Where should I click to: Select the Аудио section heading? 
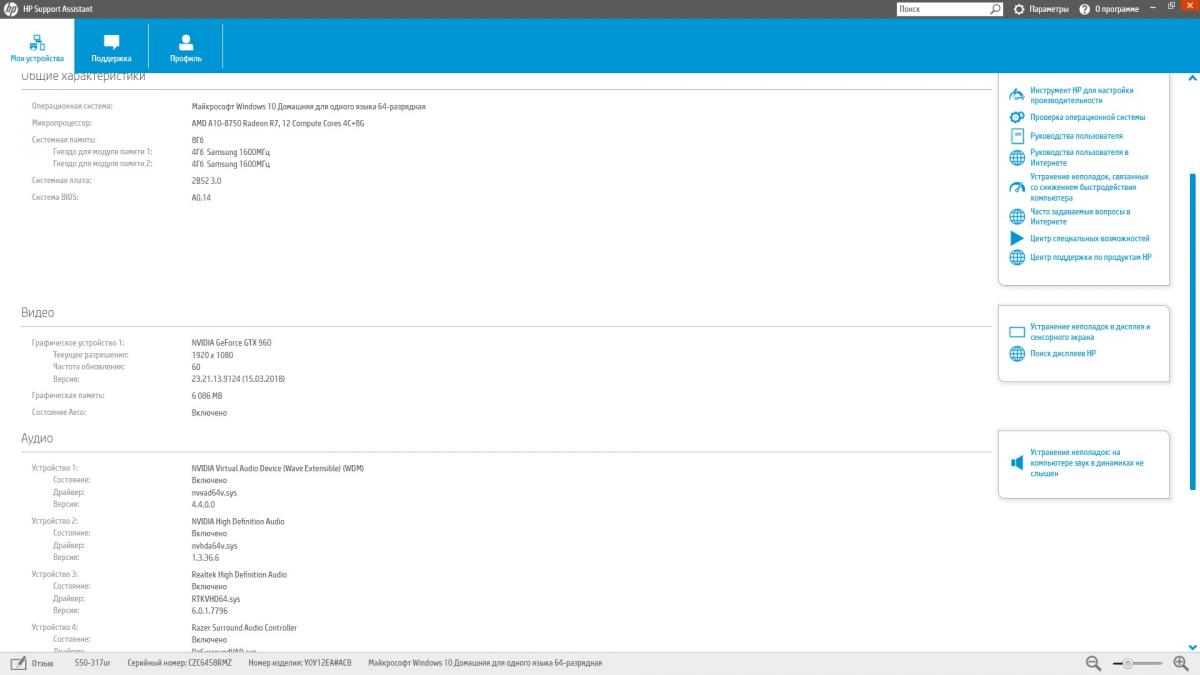pyautogui.click(x=37, y=438)
